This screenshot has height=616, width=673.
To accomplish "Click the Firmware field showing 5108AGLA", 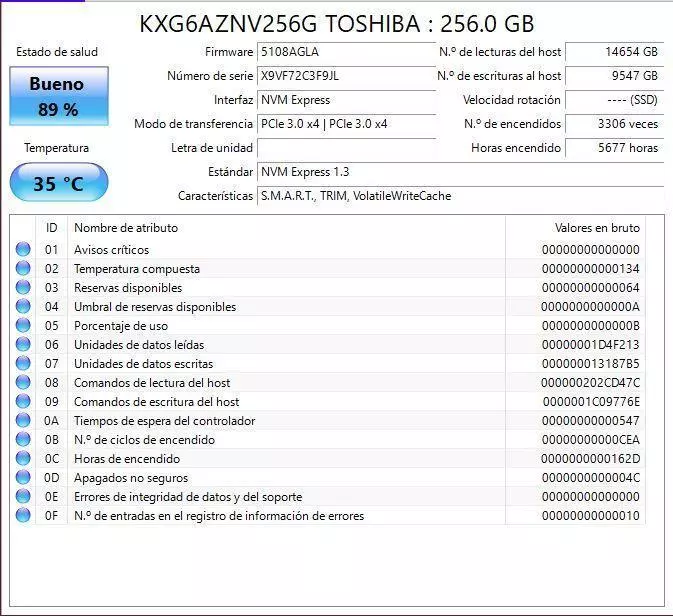I will coord(346,52).
